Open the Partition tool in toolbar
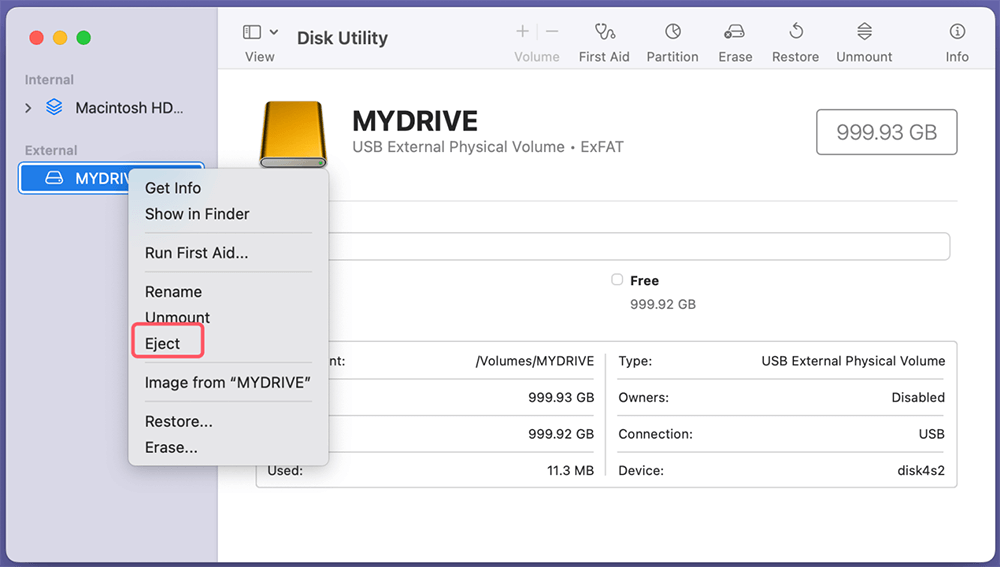The height and width of the screenshot is (567, 1000). (x=672, y=32)
